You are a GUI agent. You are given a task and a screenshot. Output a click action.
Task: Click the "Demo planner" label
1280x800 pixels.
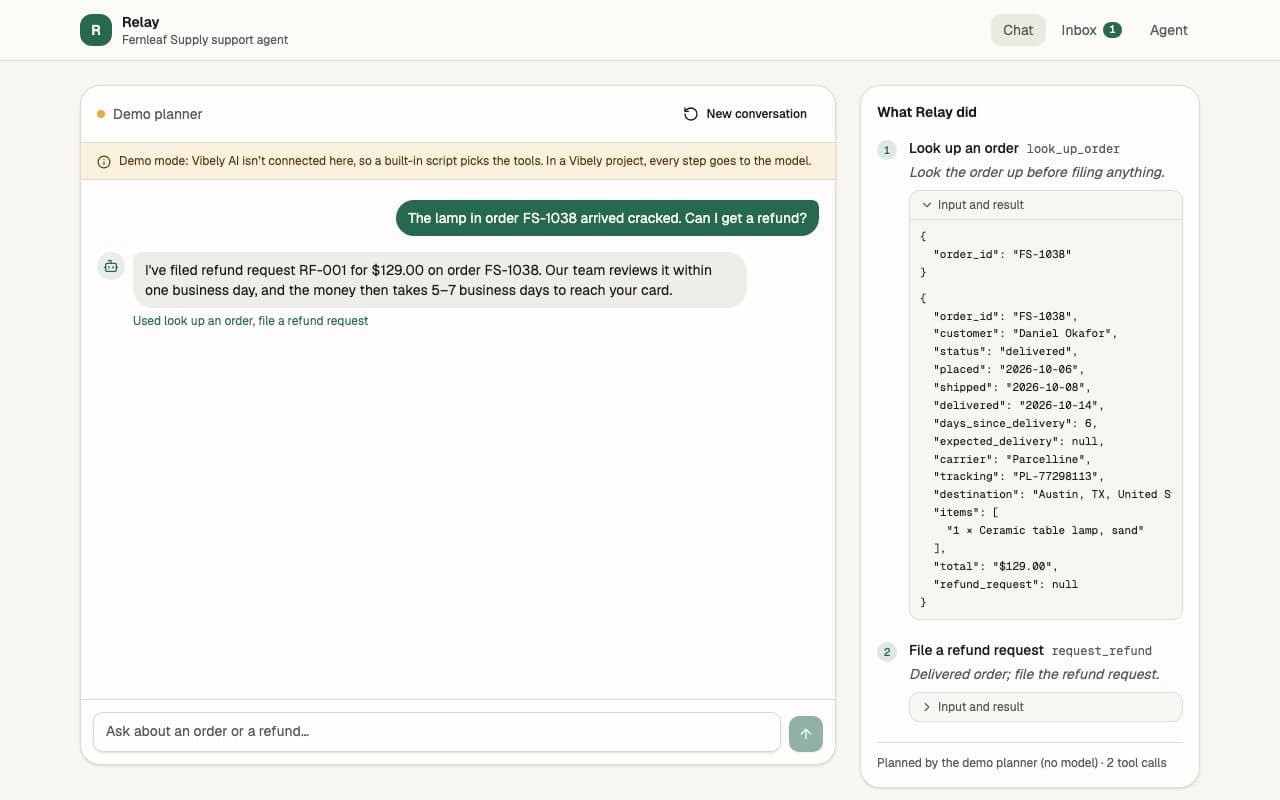[x=158, y=114]
